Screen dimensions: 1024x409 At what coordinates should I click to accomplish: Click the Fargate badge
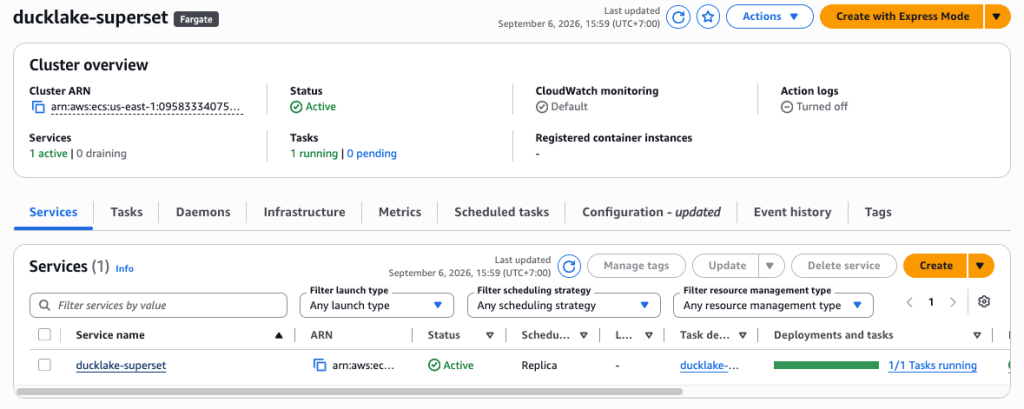(197, 18)
